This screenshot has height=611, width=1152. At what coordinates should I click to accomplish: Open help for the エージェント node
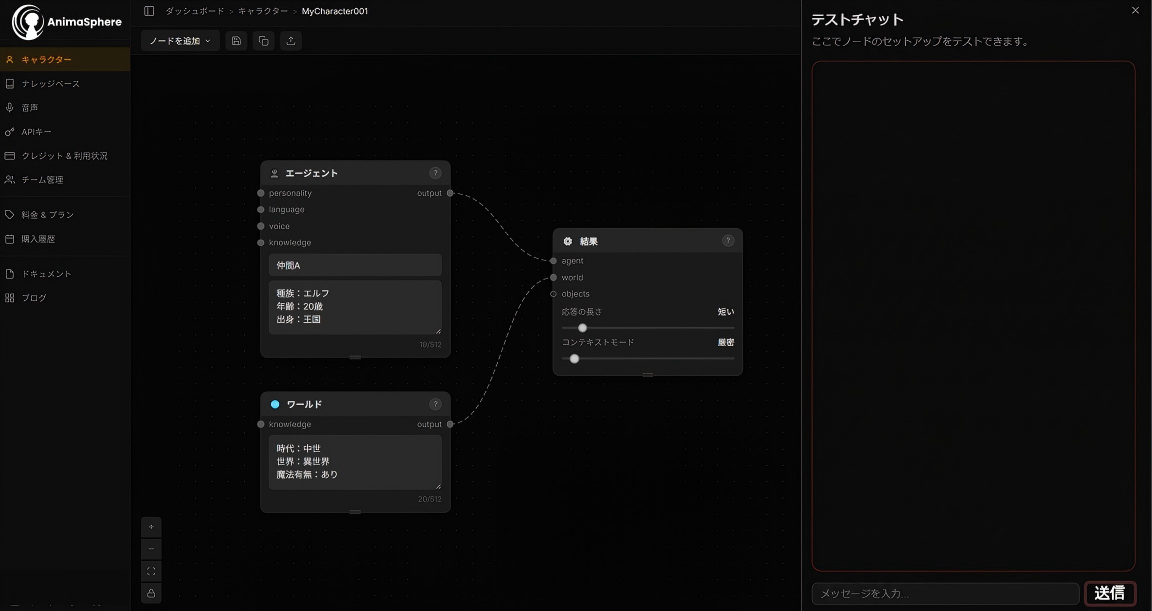click(x=435, y=172)
